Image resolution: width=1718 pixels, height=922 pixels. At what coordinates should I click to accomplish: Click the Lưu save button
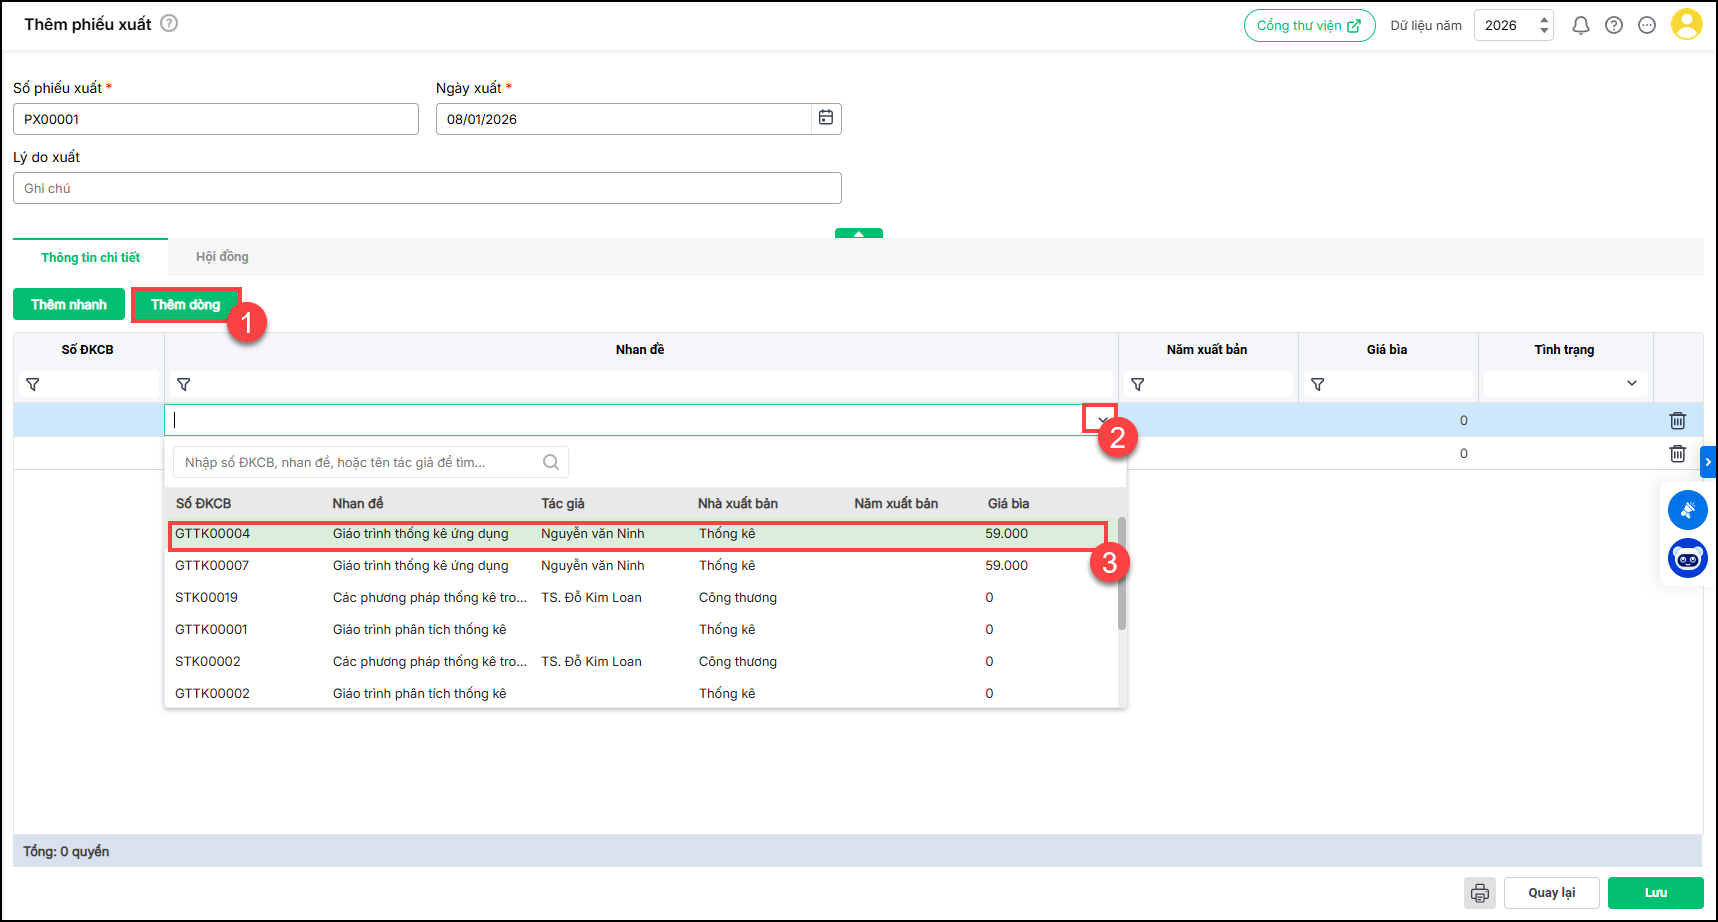tap(1655, 893)
